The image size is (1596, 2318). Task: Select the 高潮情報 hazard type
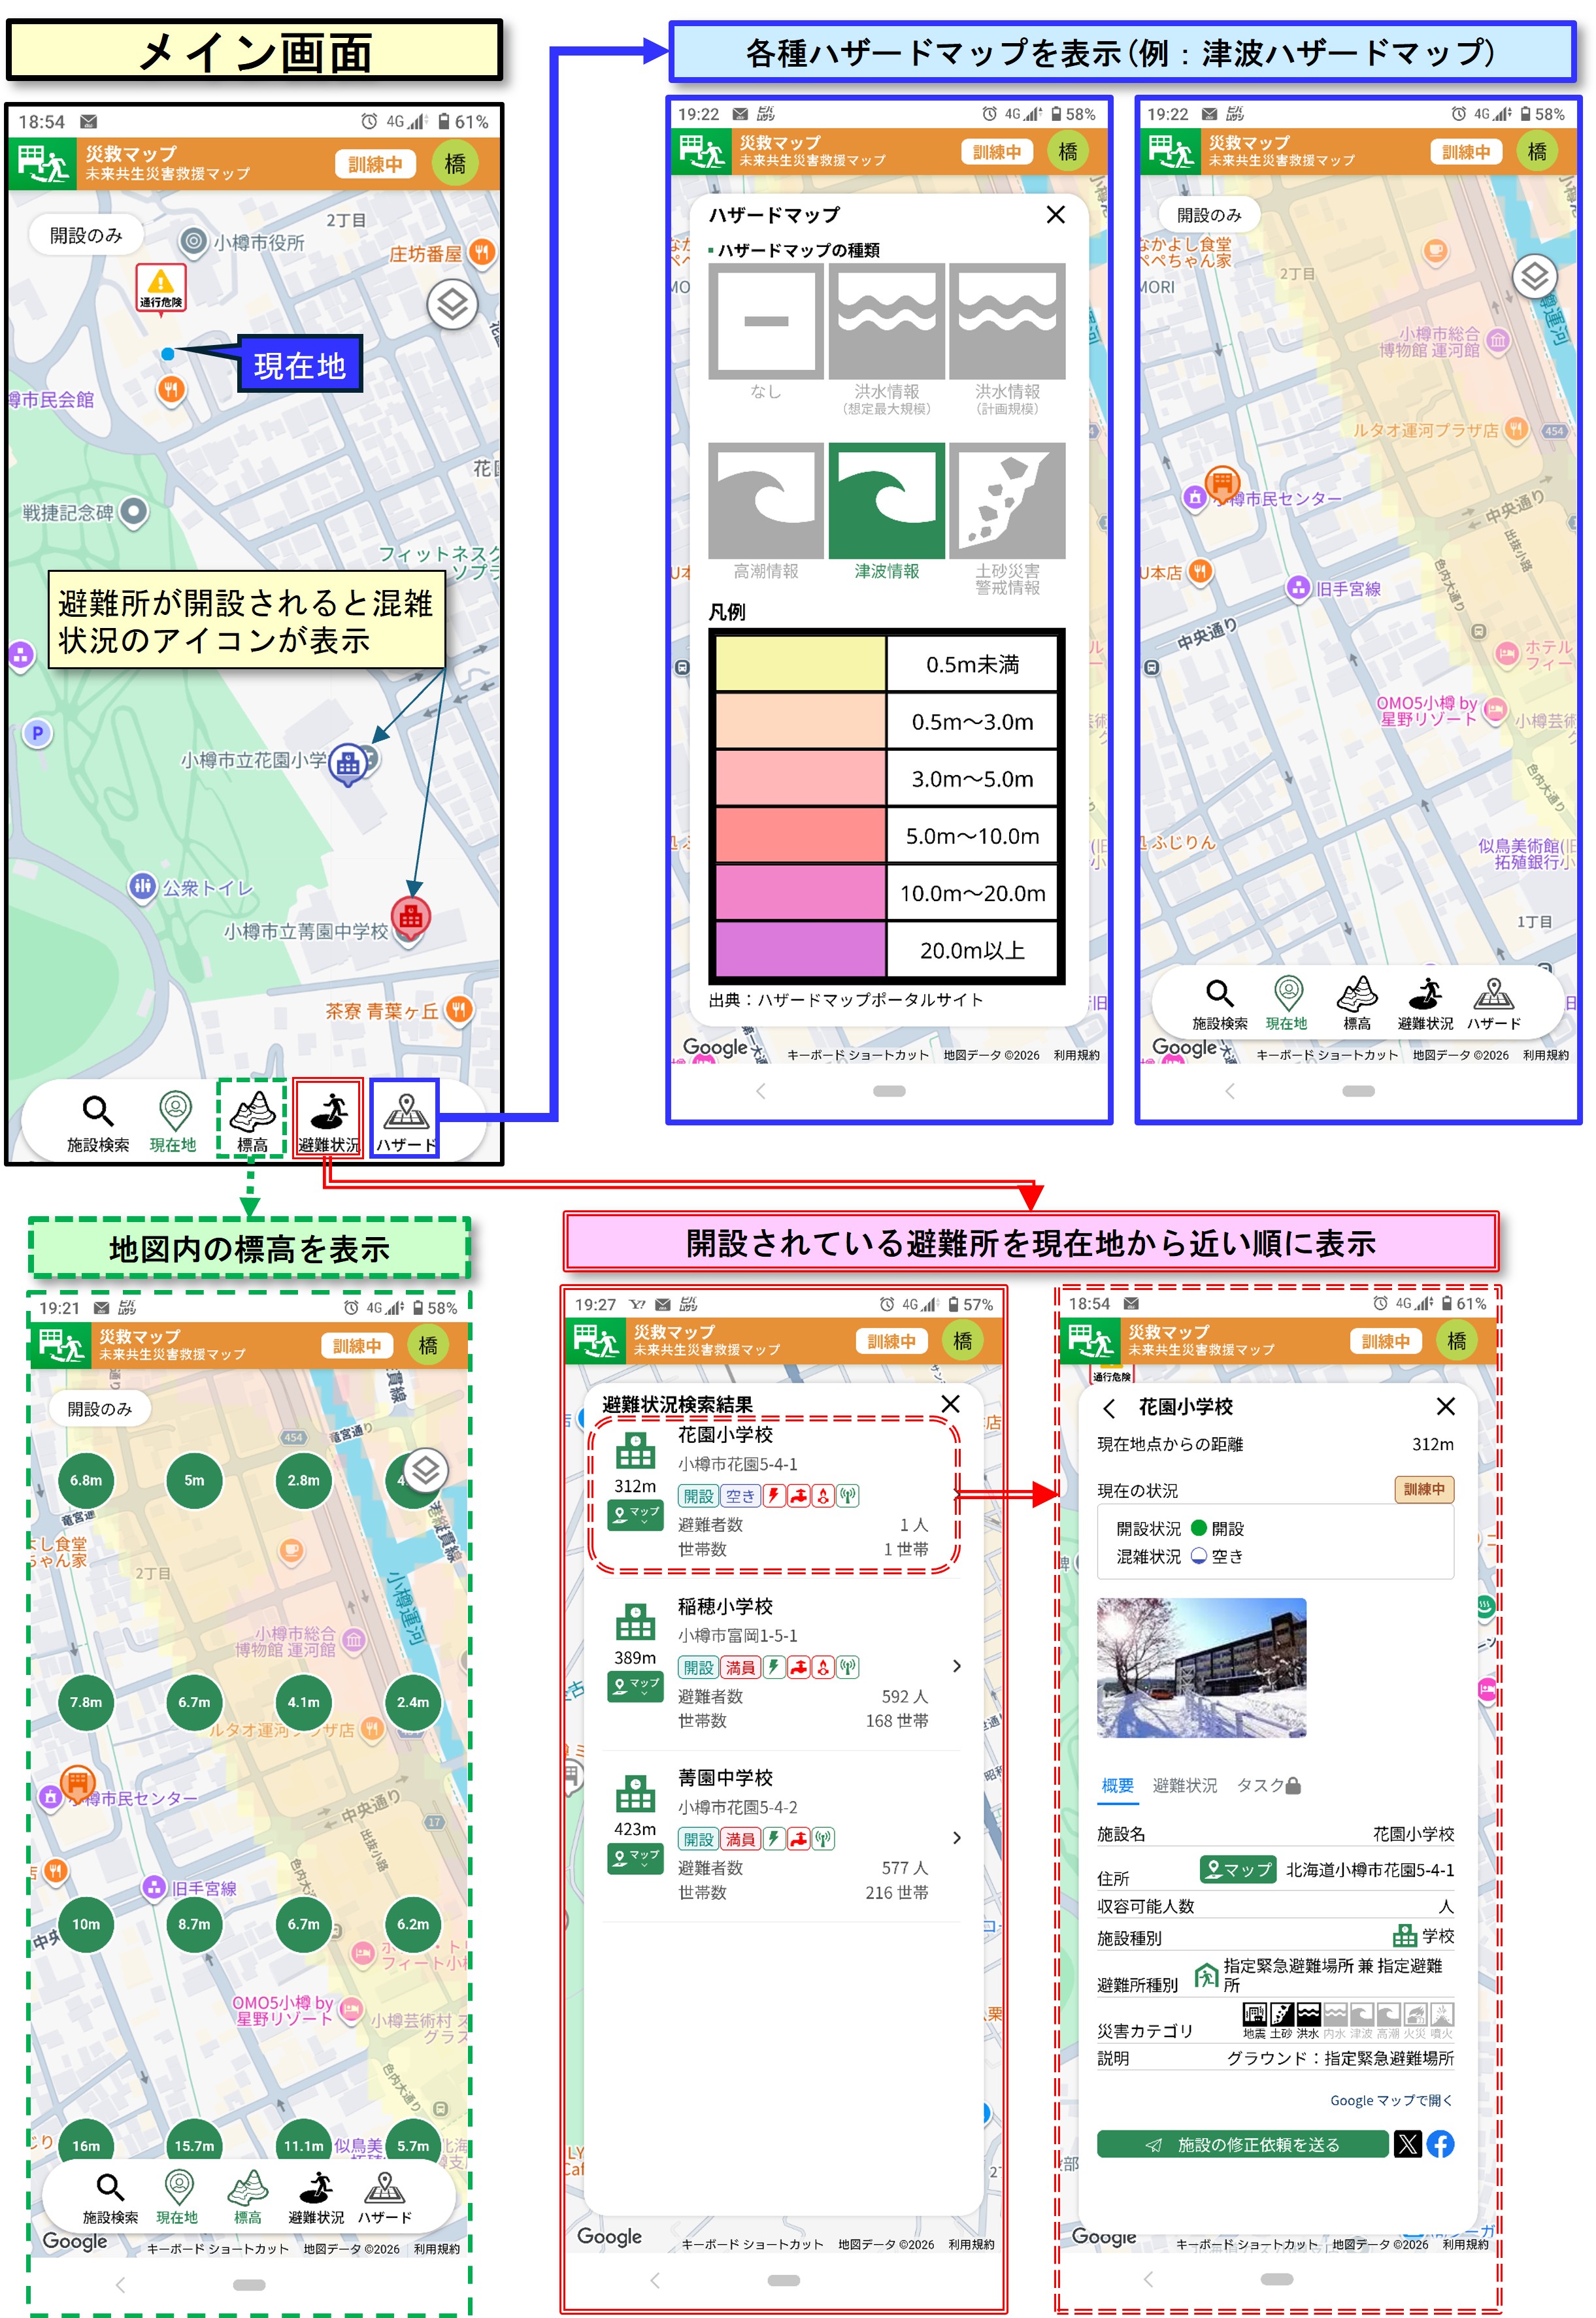coord(766,500)
